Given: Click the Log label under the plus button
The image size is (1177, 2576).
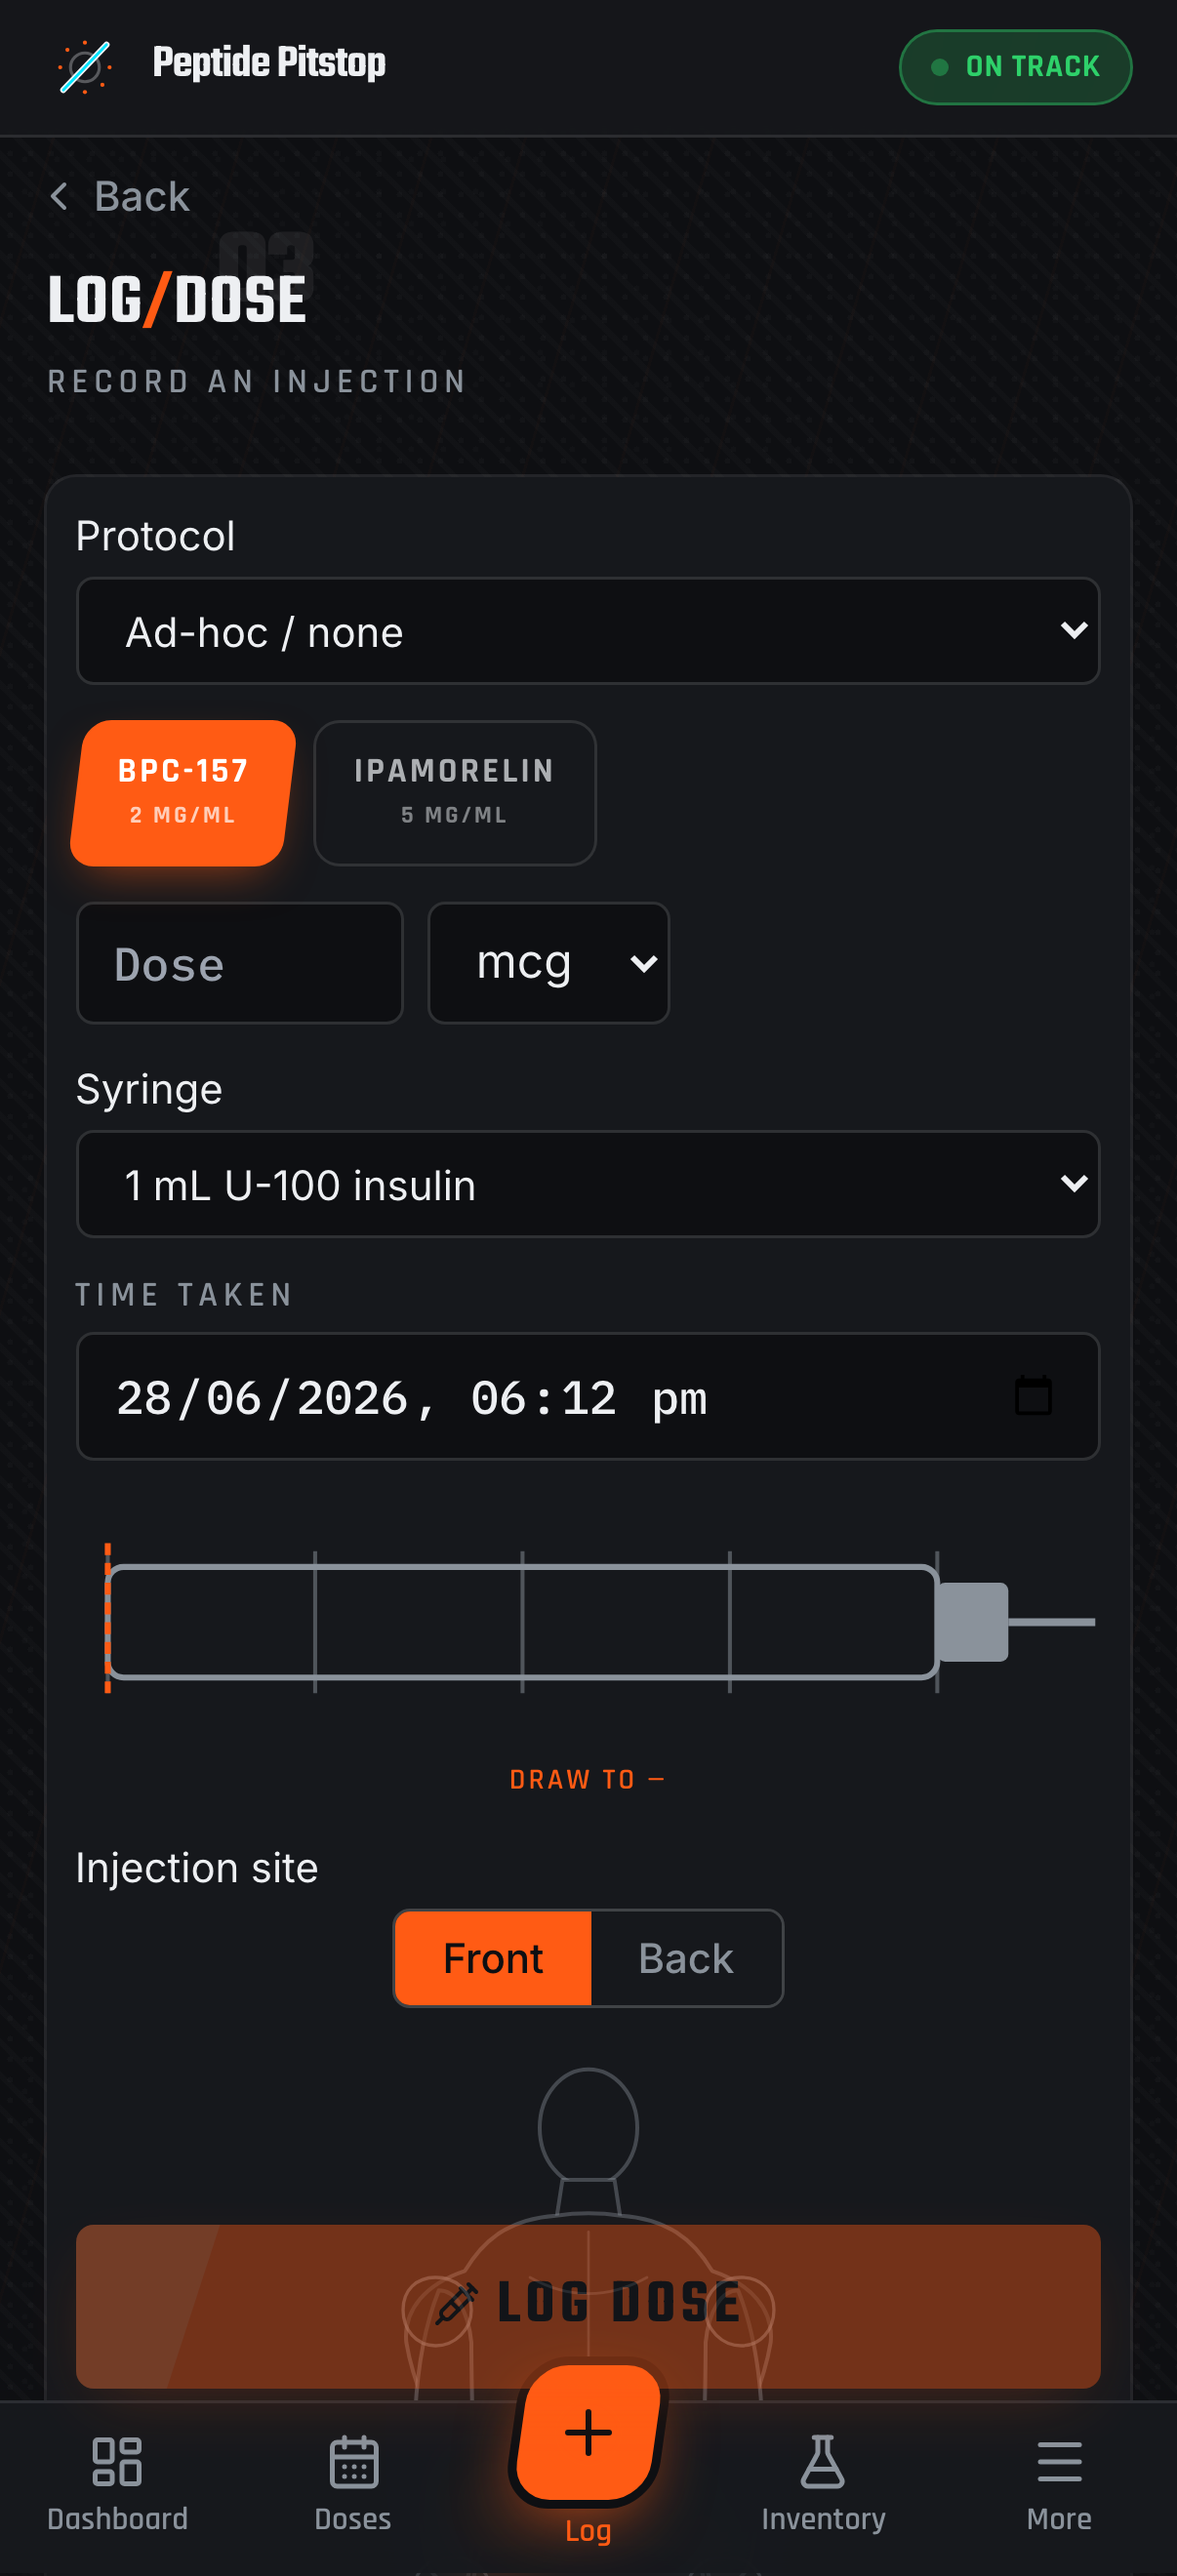Looking at the screenshot, I should [x=588, y=2531].
